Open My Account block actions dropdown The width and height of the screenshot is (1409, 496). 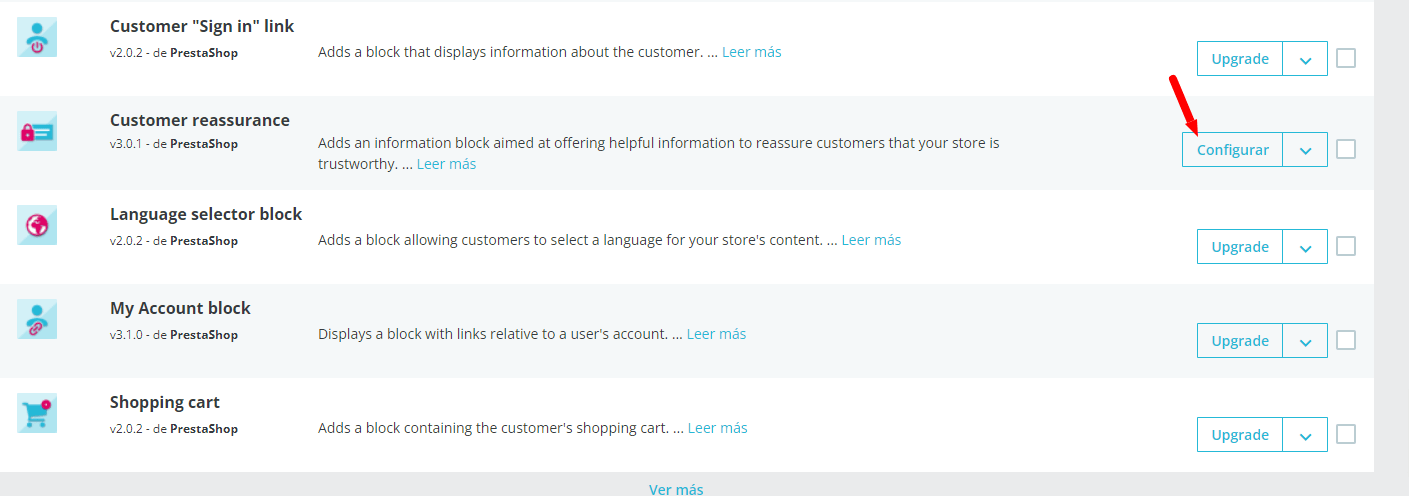pos(1305,341)
